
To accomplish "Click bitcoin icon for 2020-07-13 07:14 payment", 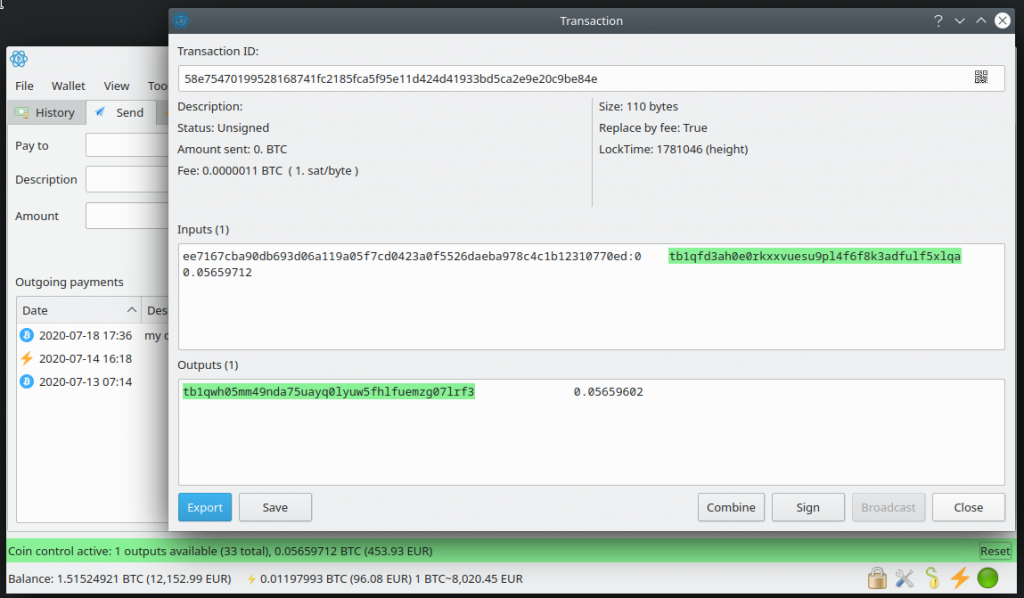I will tap(27, 381).
